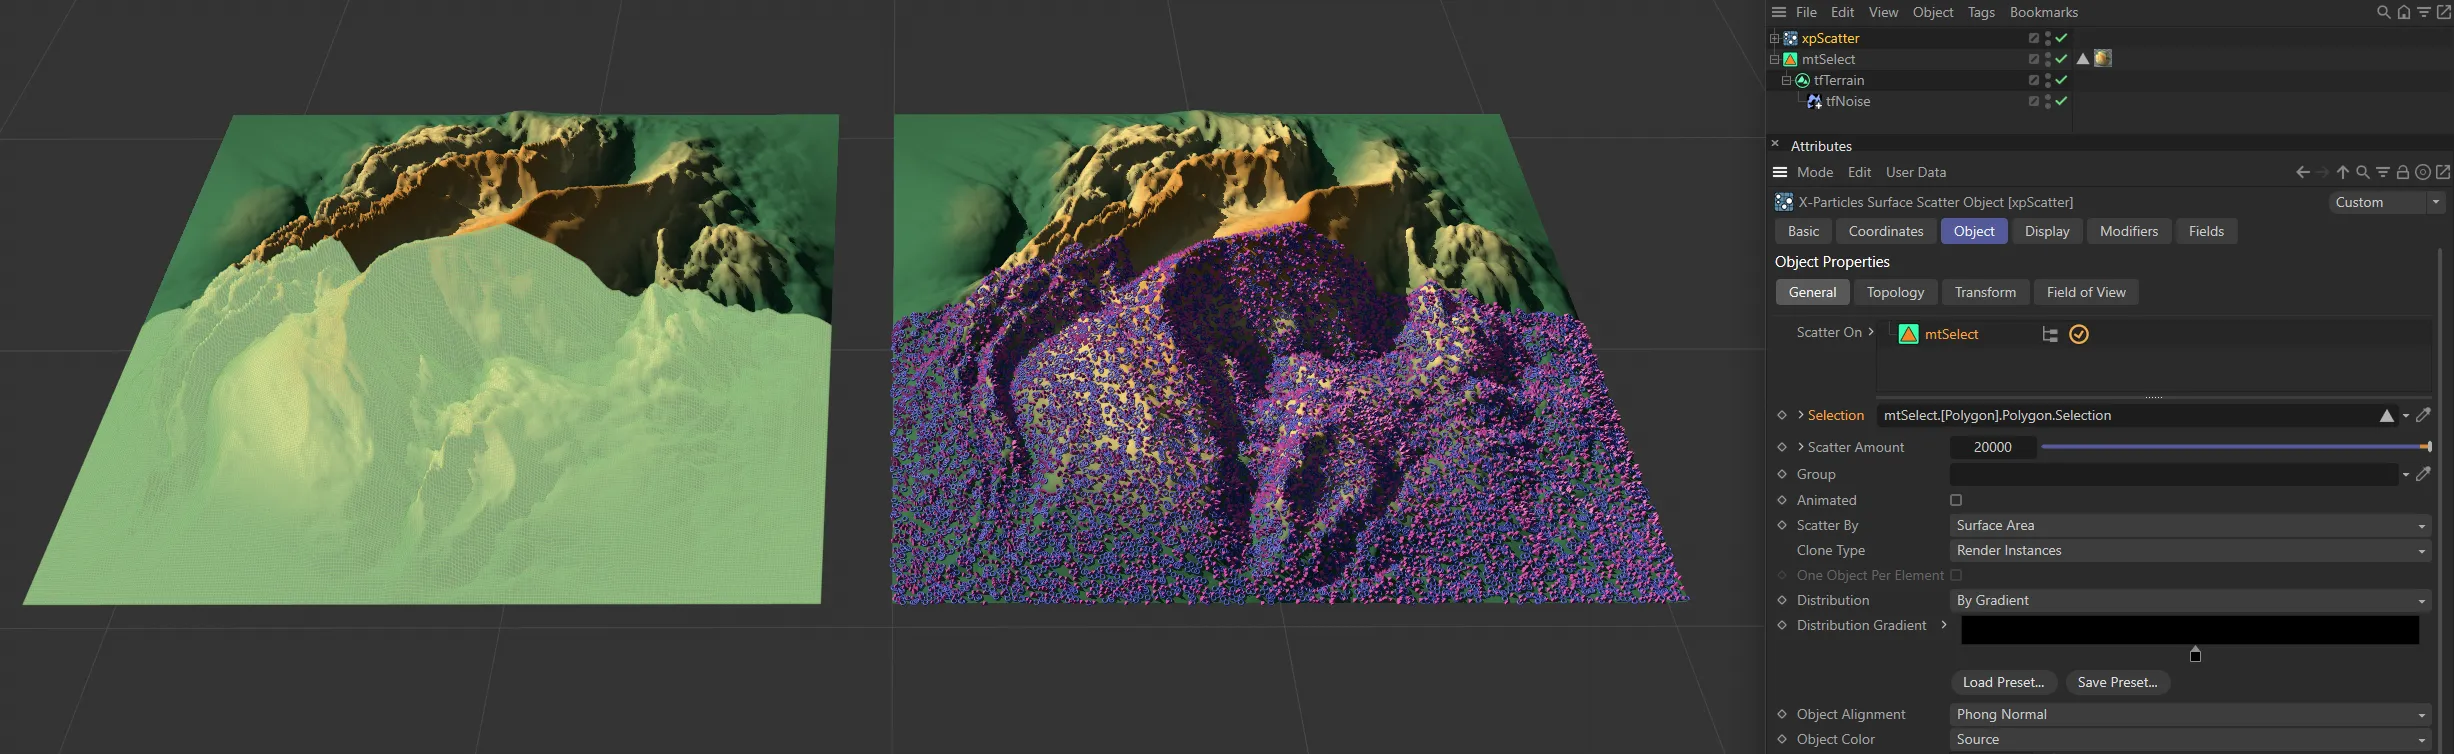Enable the Animated checkbox
The width and height of the screenshot is (2454, 754).
[x=1956, y=500]
